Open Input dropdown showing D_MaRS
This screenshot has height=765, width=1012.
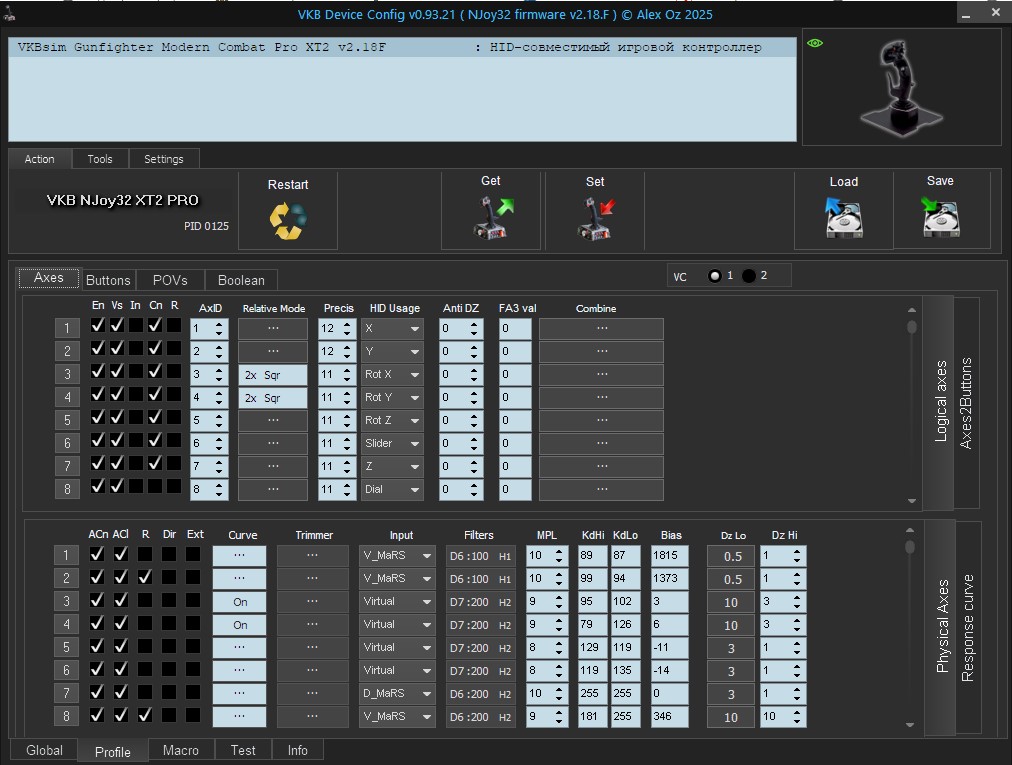[397, 693]
